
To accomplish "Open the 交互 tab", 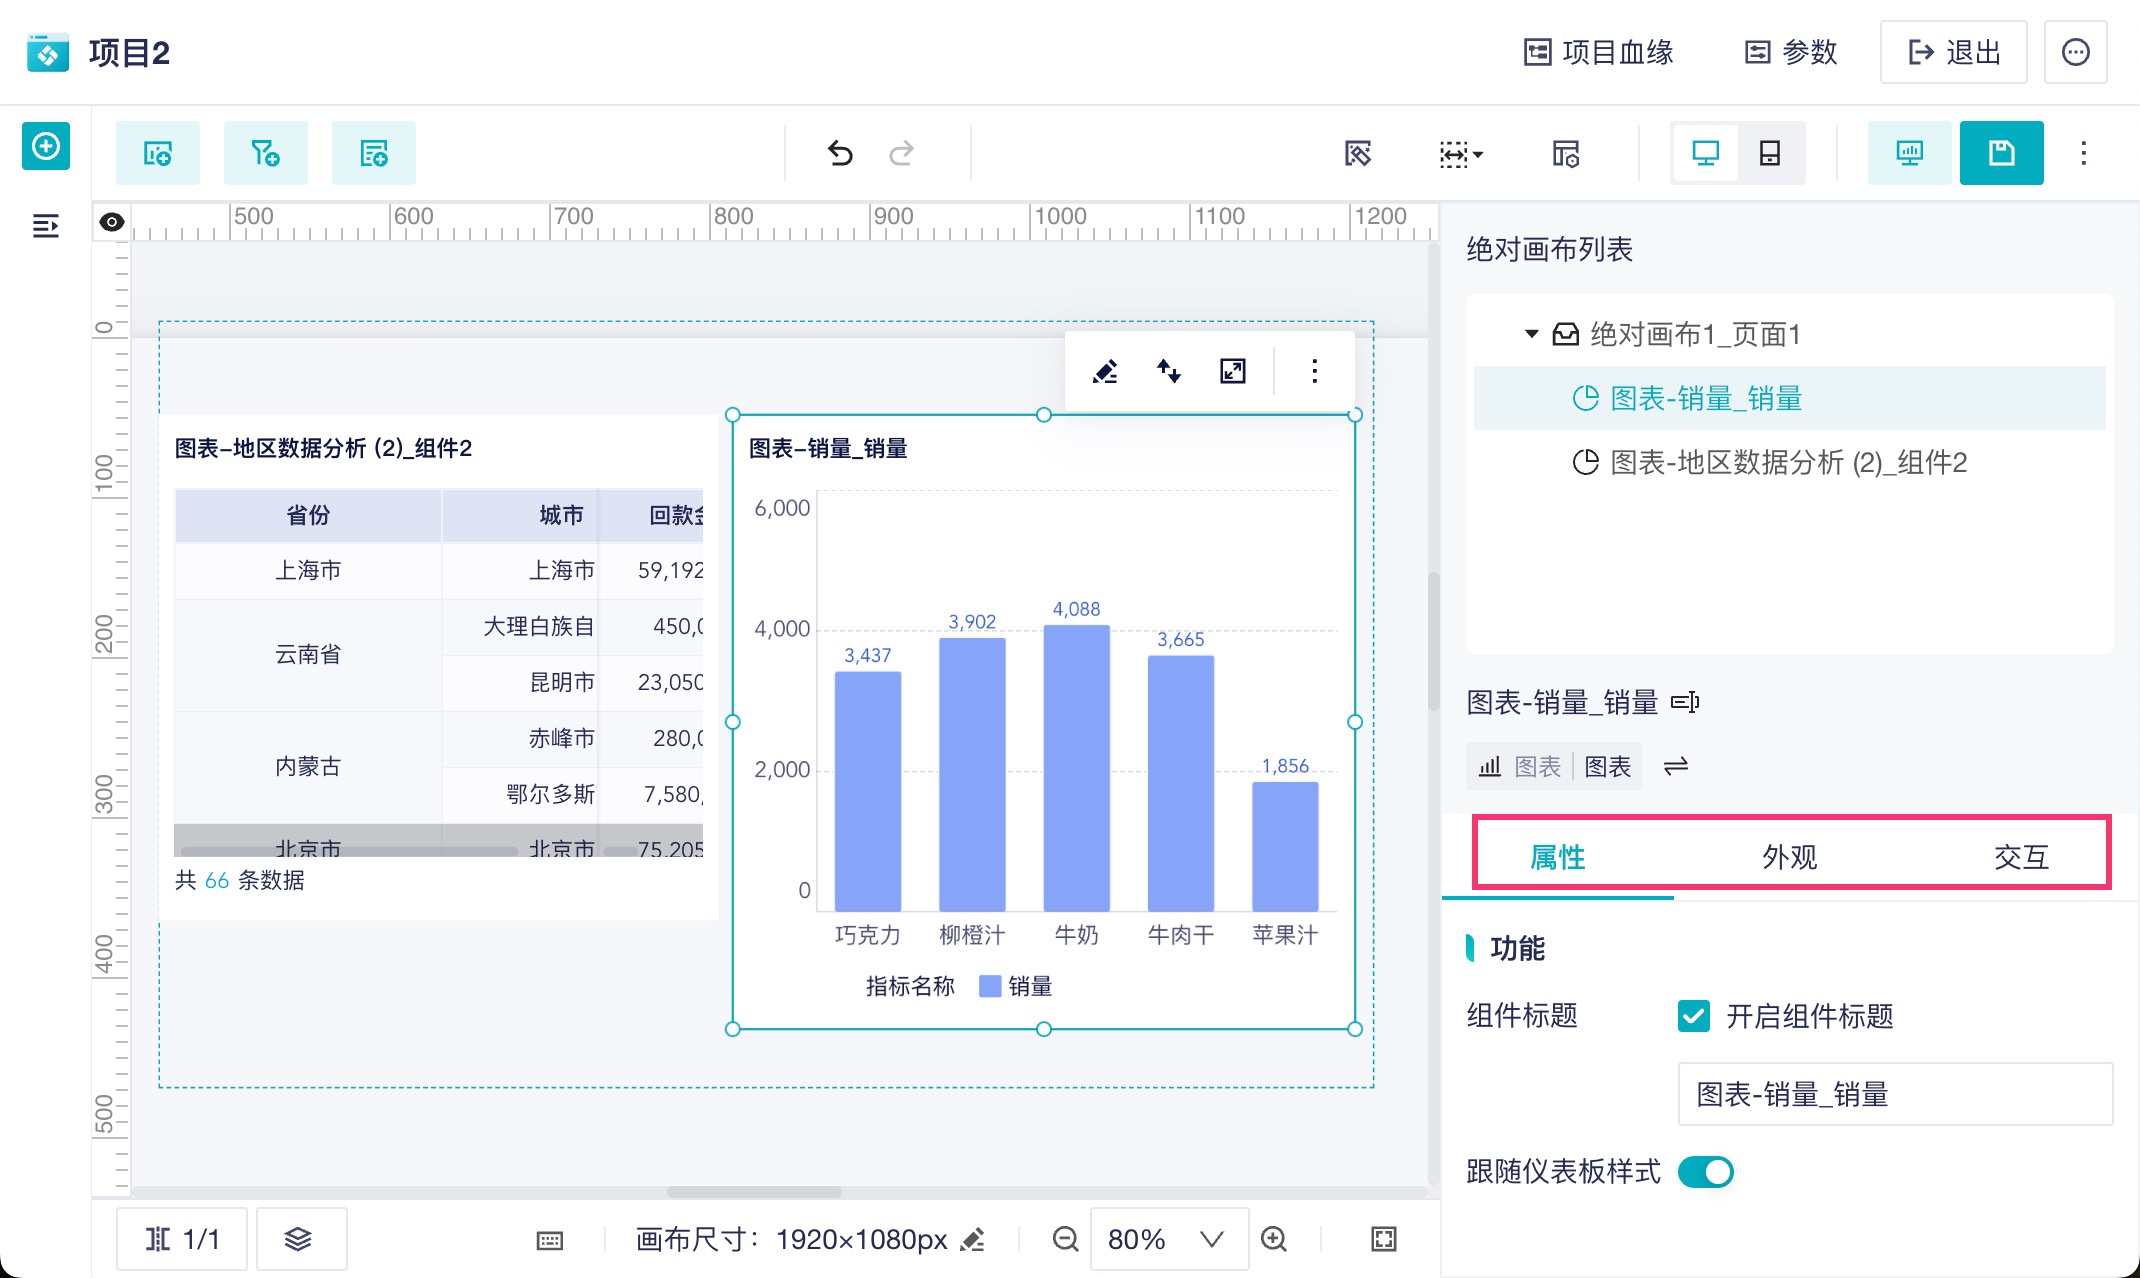I will click(2021, 856).
